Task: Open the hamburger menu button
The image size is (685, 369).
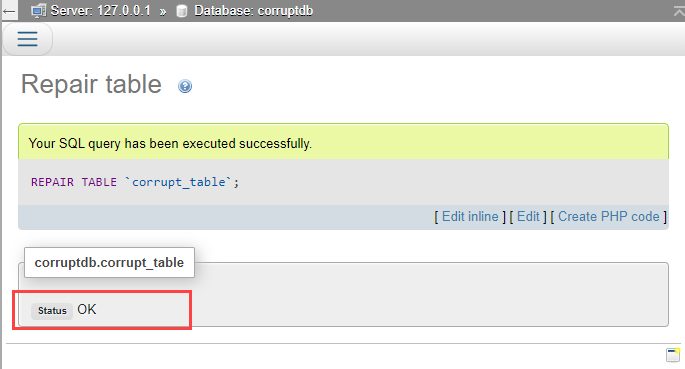Action: tap(27, 39)
